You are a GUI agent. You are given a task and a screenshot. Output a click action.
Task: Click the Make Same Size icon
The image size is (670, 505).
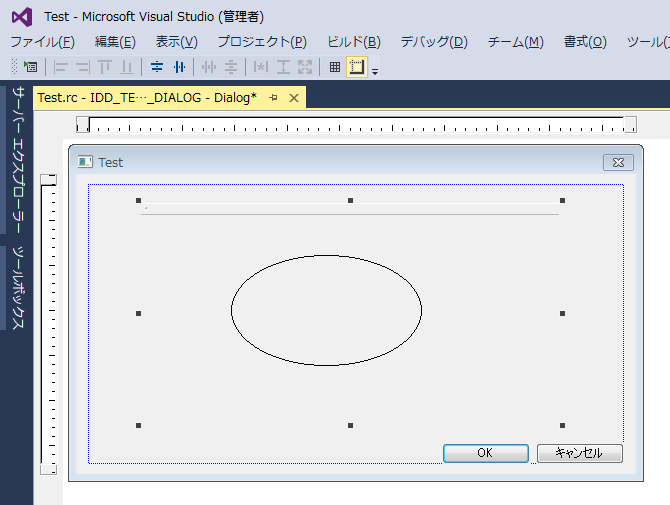pos(305,67)
